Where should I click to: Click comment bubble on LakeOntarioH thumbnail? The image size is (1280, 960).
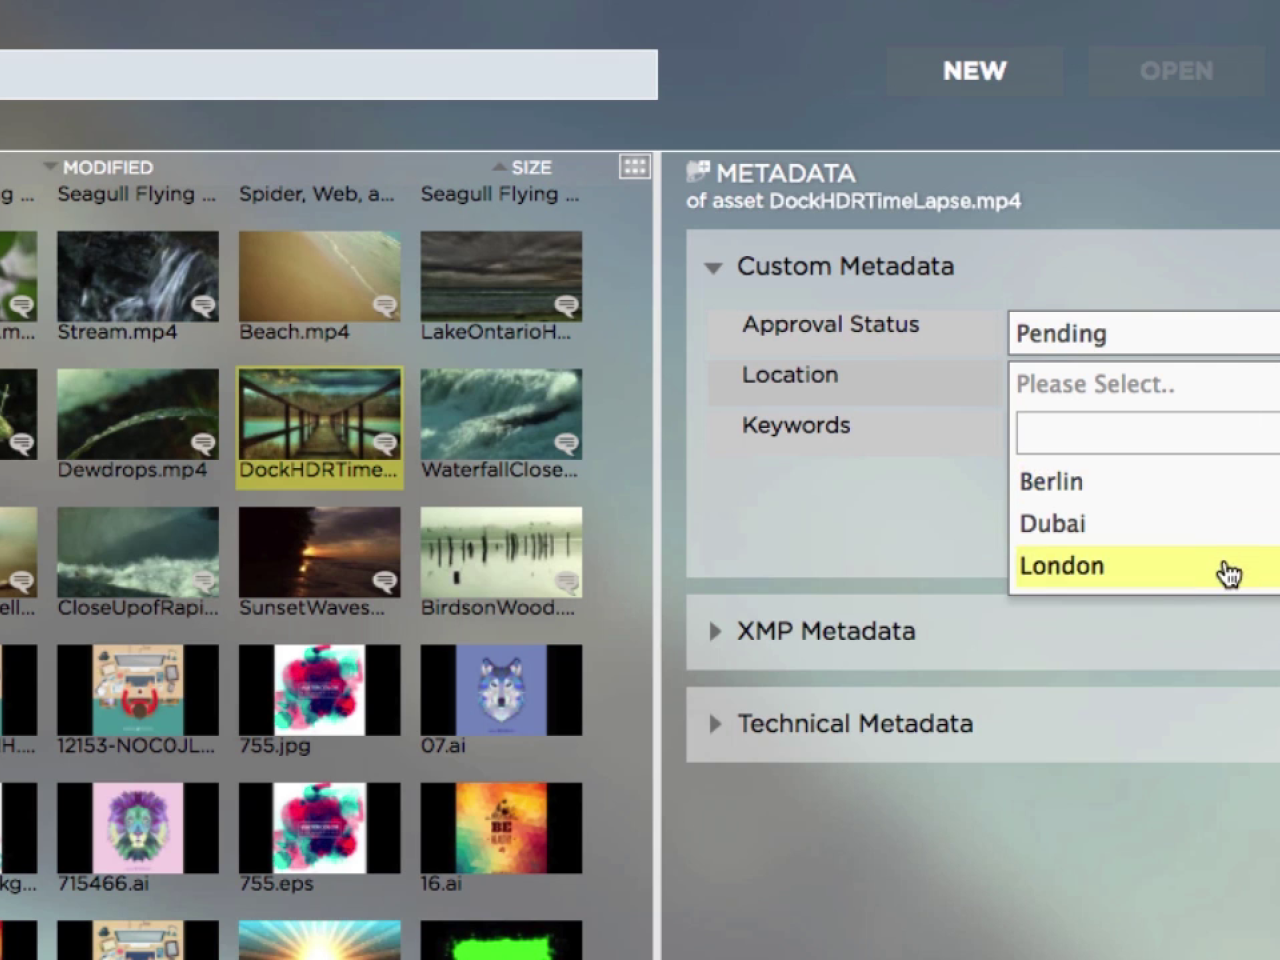[567, 306]
